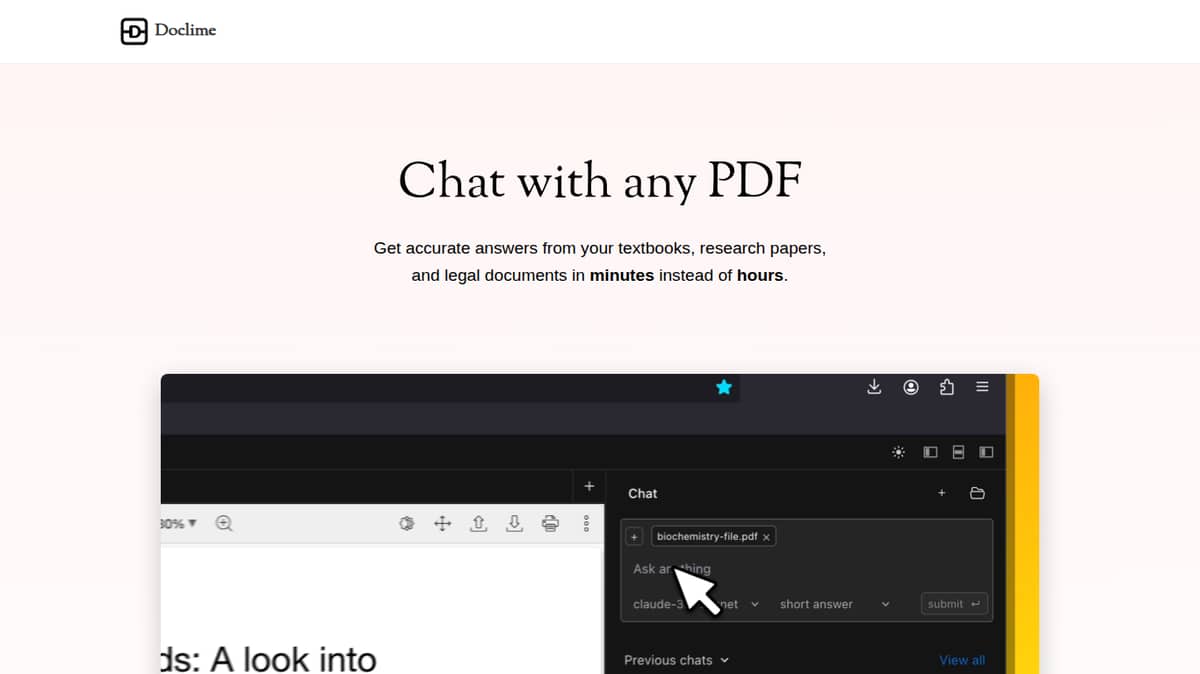
Task: Click the blue bookmark star icon
Action: pos(724,387)
